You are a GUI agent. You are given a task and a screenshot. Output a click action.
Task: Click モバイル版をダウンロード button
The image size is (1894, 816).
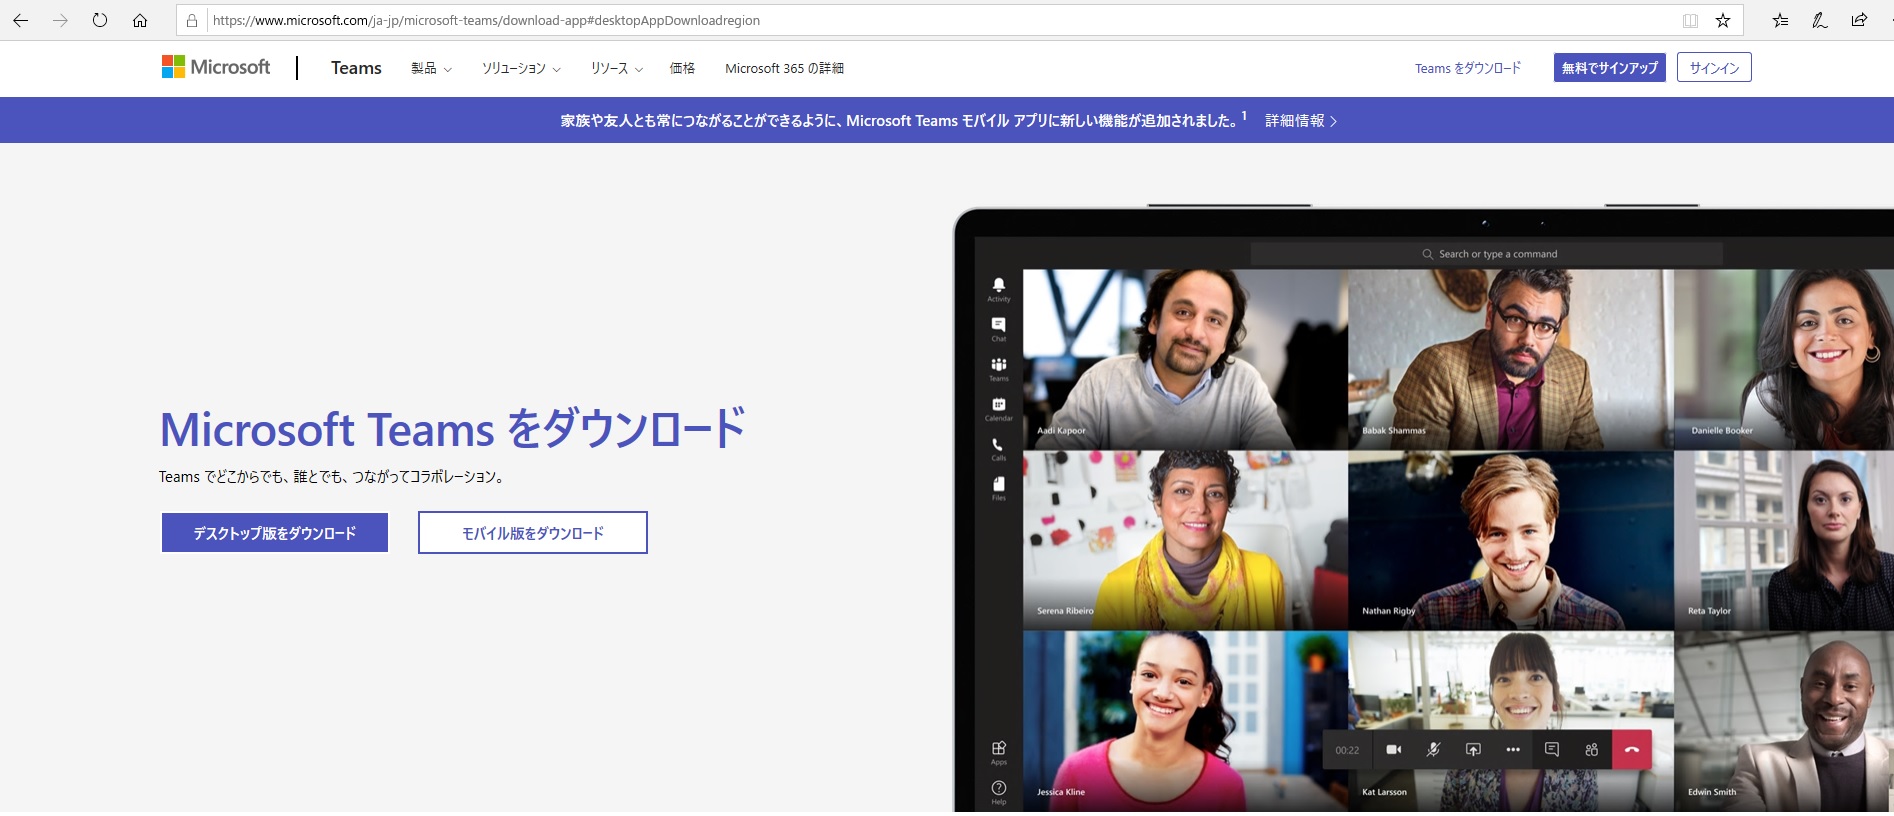pyautogui.click(x=533, y=533)
